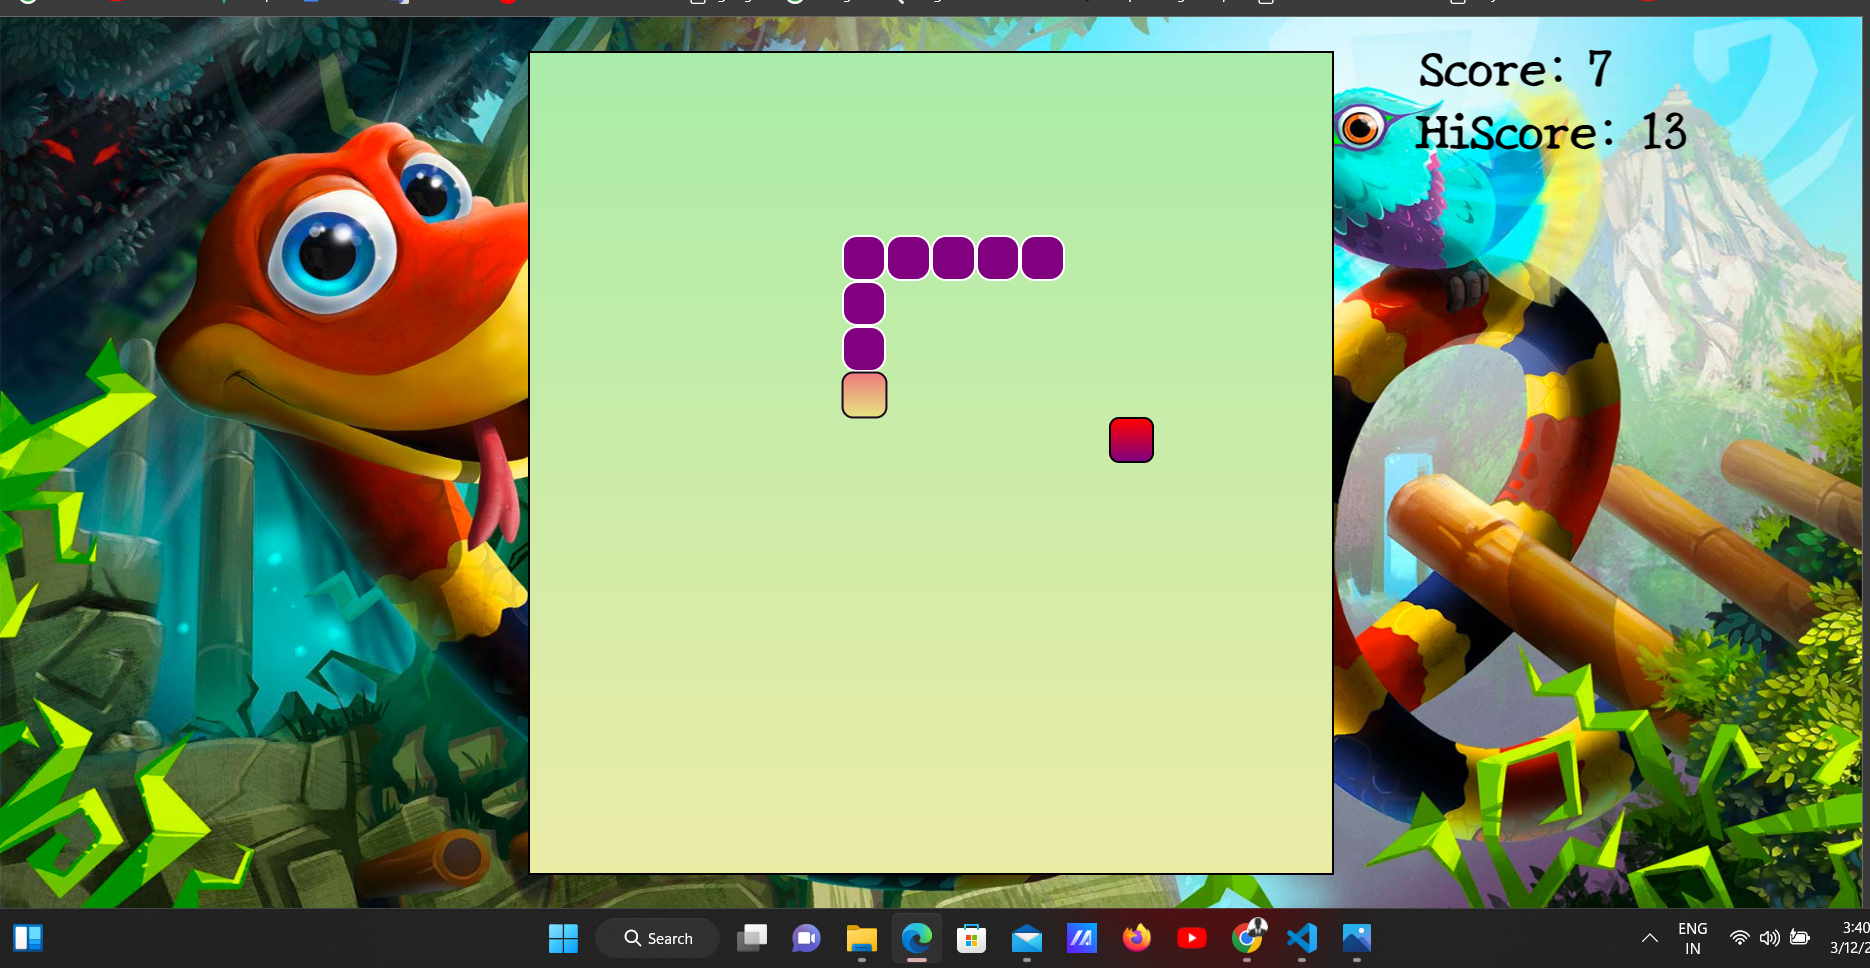Open YouTube from the taskbar
The height and width of the screenshot is (968, 1870).
(1191, 938)
